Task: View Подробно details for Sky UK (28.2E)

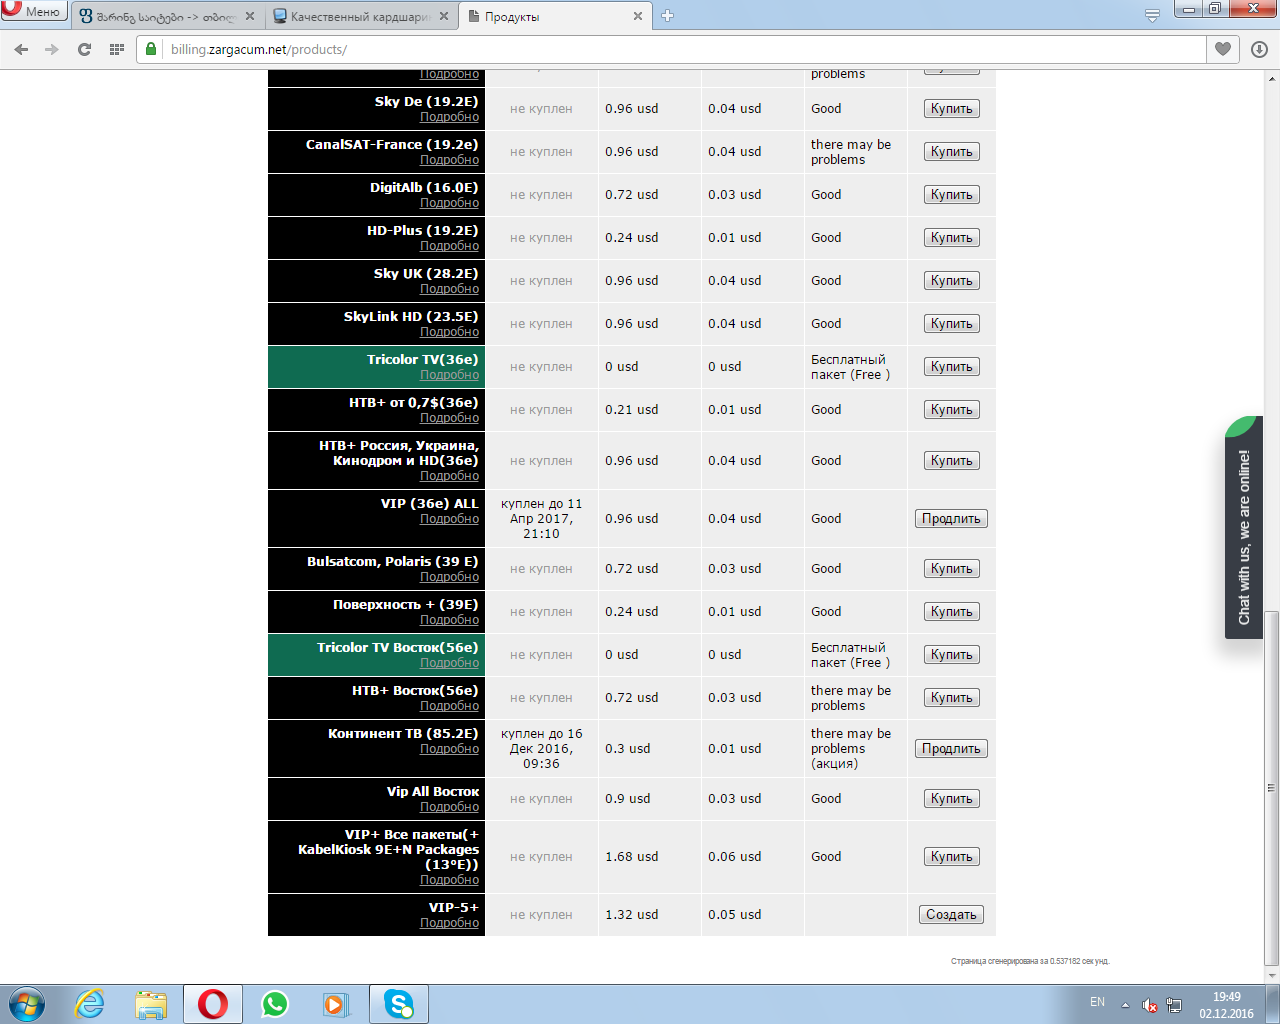Action: tap(449, 289)
